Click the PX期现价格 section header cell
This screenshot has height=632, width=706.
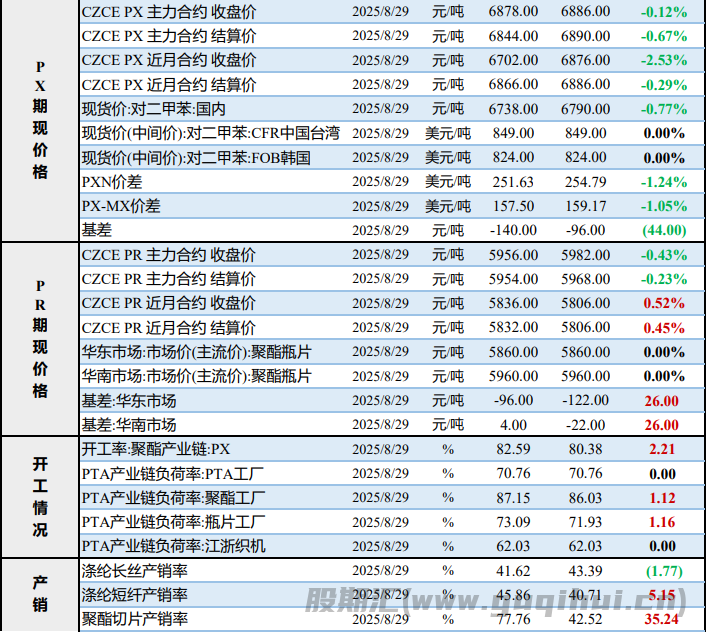click(x=40, y=120)
